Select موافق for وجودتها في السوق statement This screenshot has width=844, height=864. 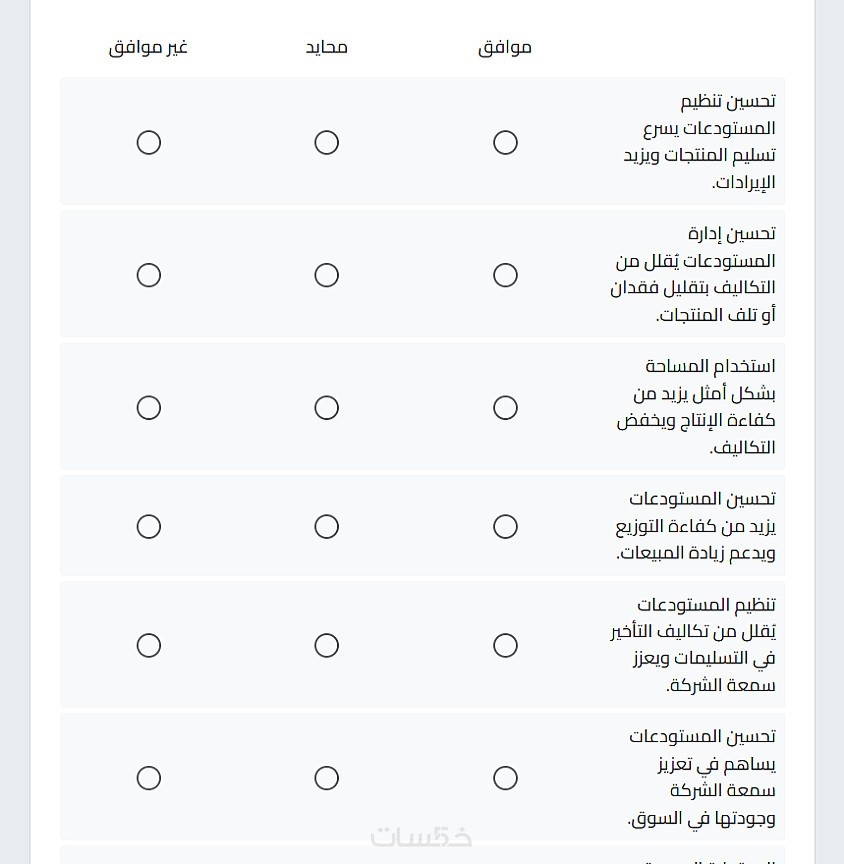click(505, 778)
